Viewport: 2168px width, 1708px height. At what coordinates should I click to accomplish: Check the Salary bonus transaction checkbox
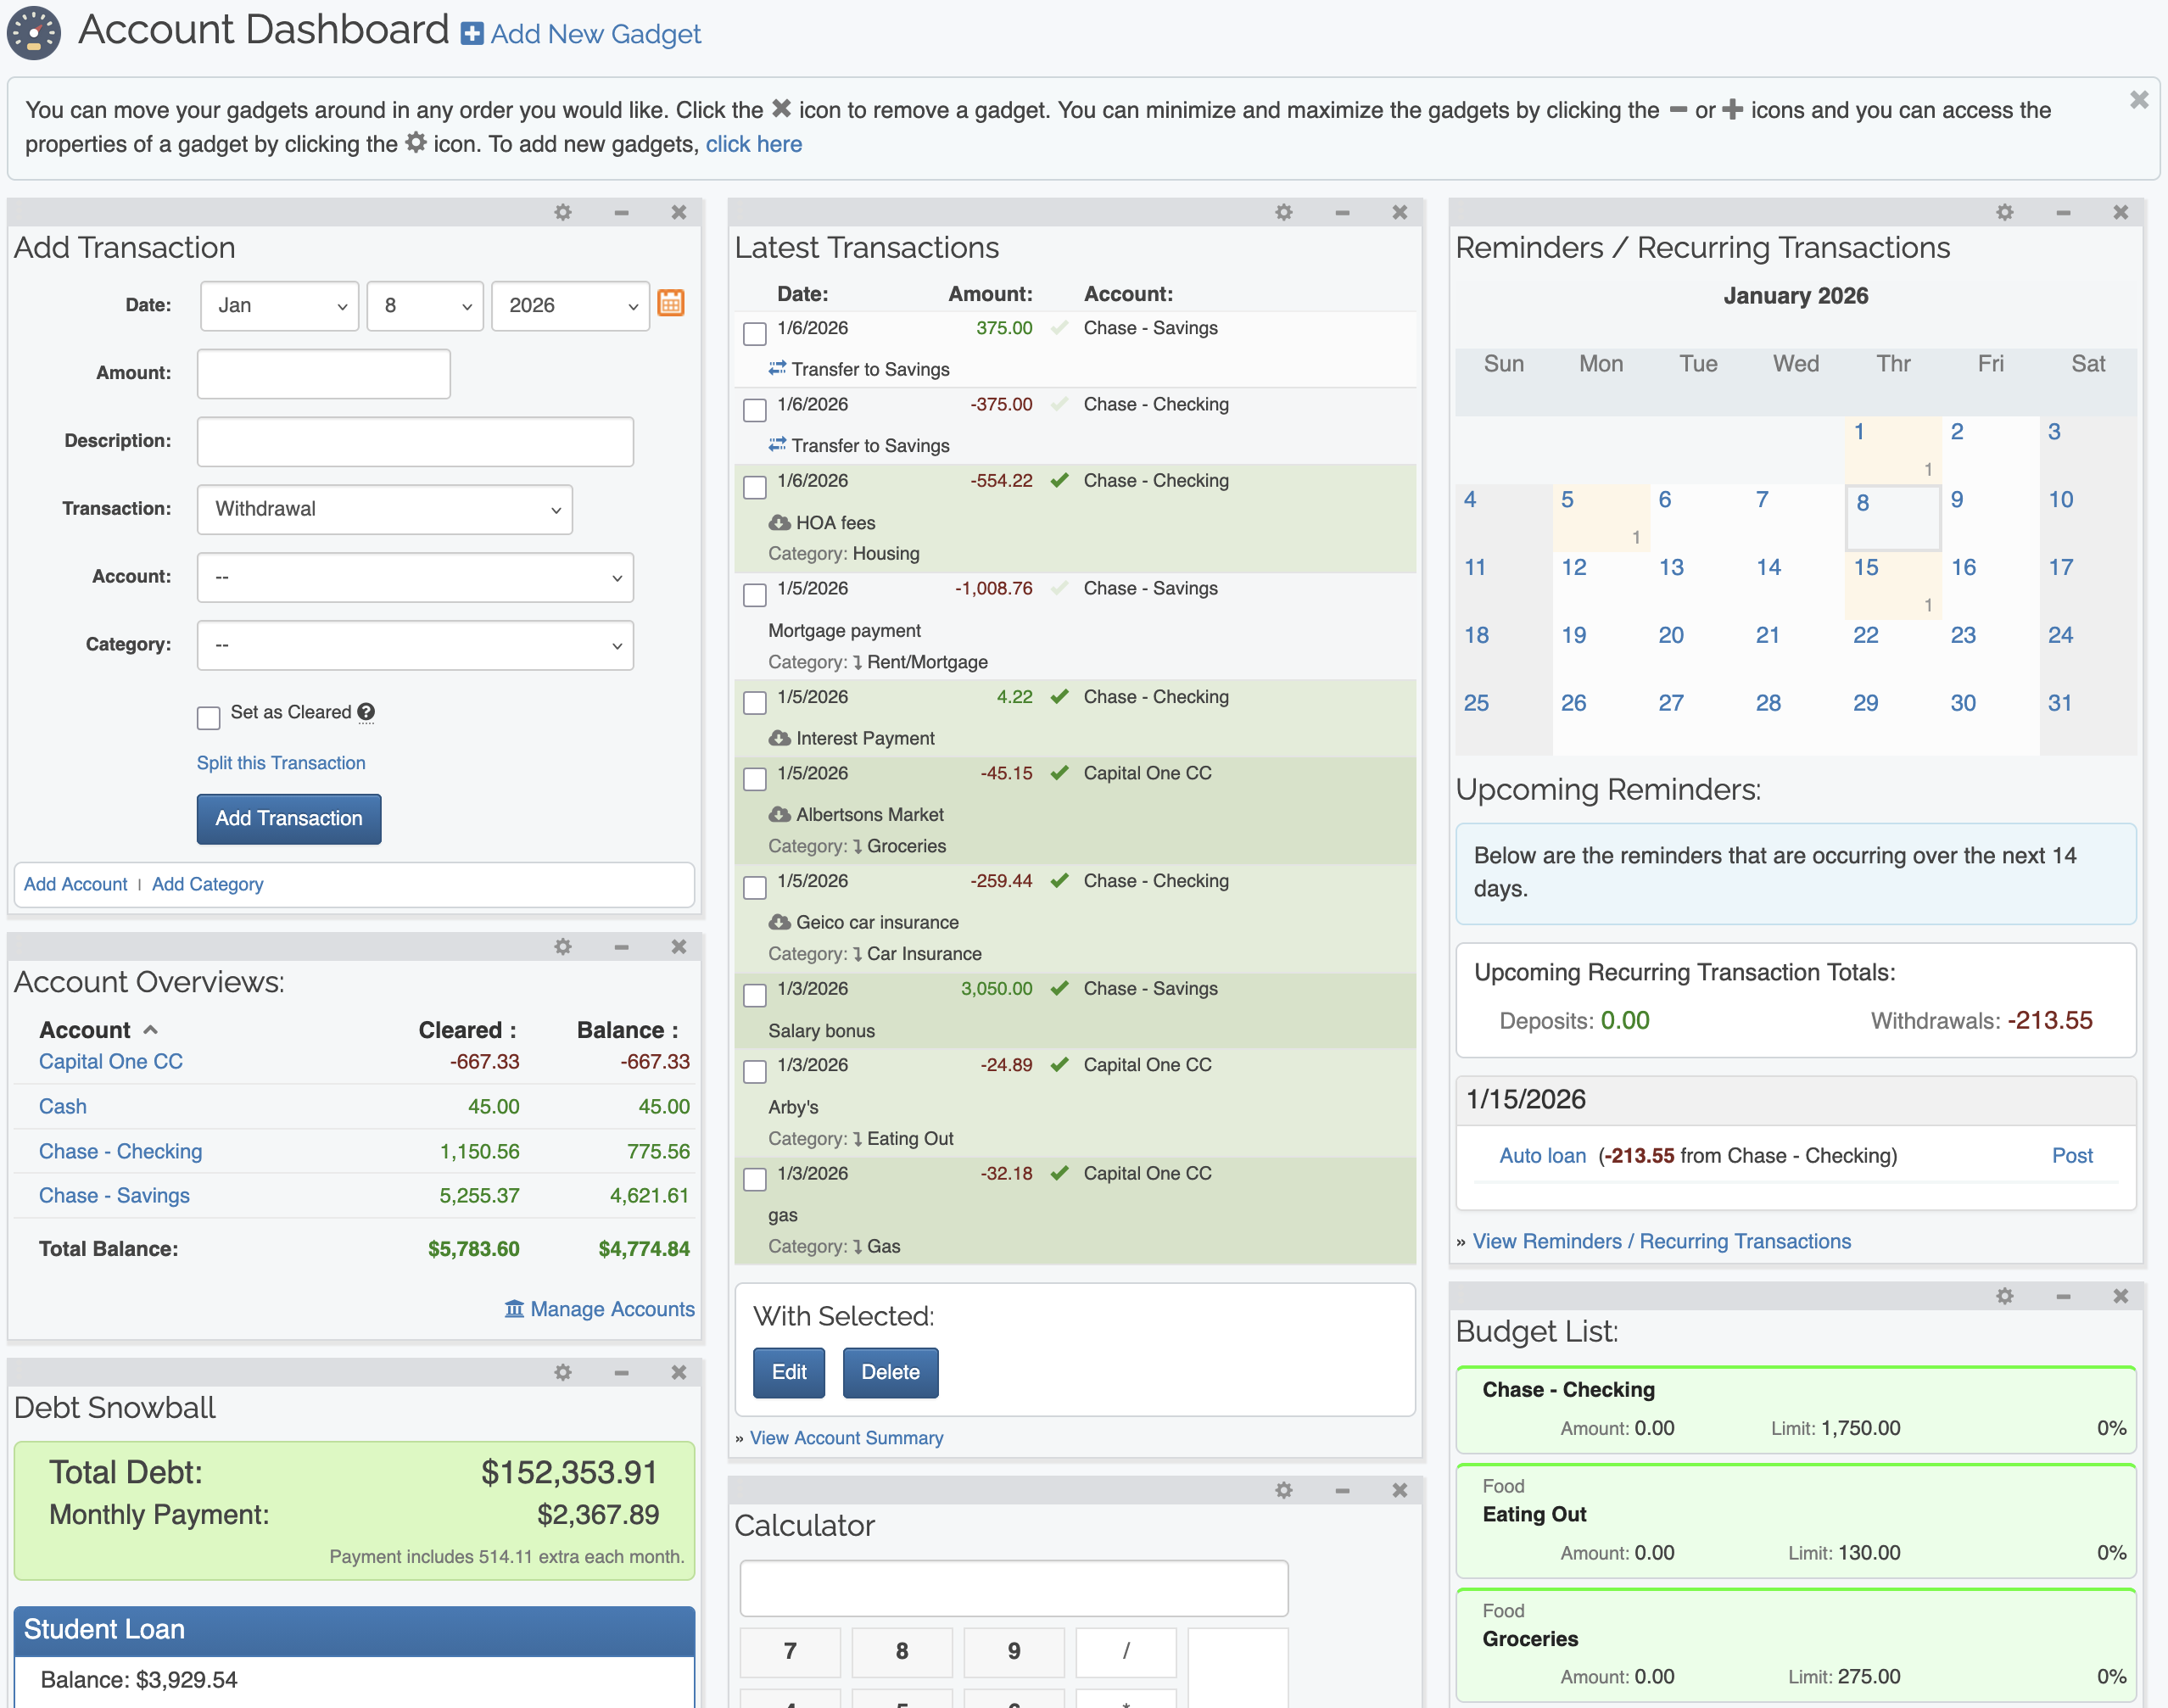(x=755, y=995)
